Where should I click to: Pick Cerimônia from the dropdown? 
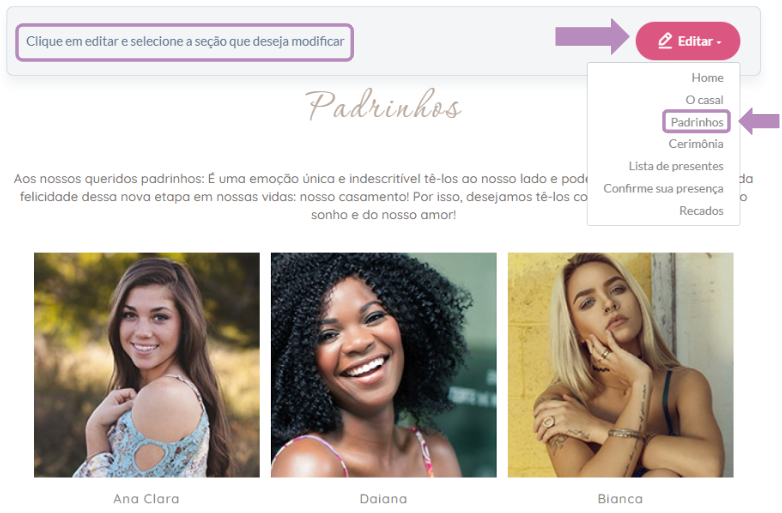[696, 144]
